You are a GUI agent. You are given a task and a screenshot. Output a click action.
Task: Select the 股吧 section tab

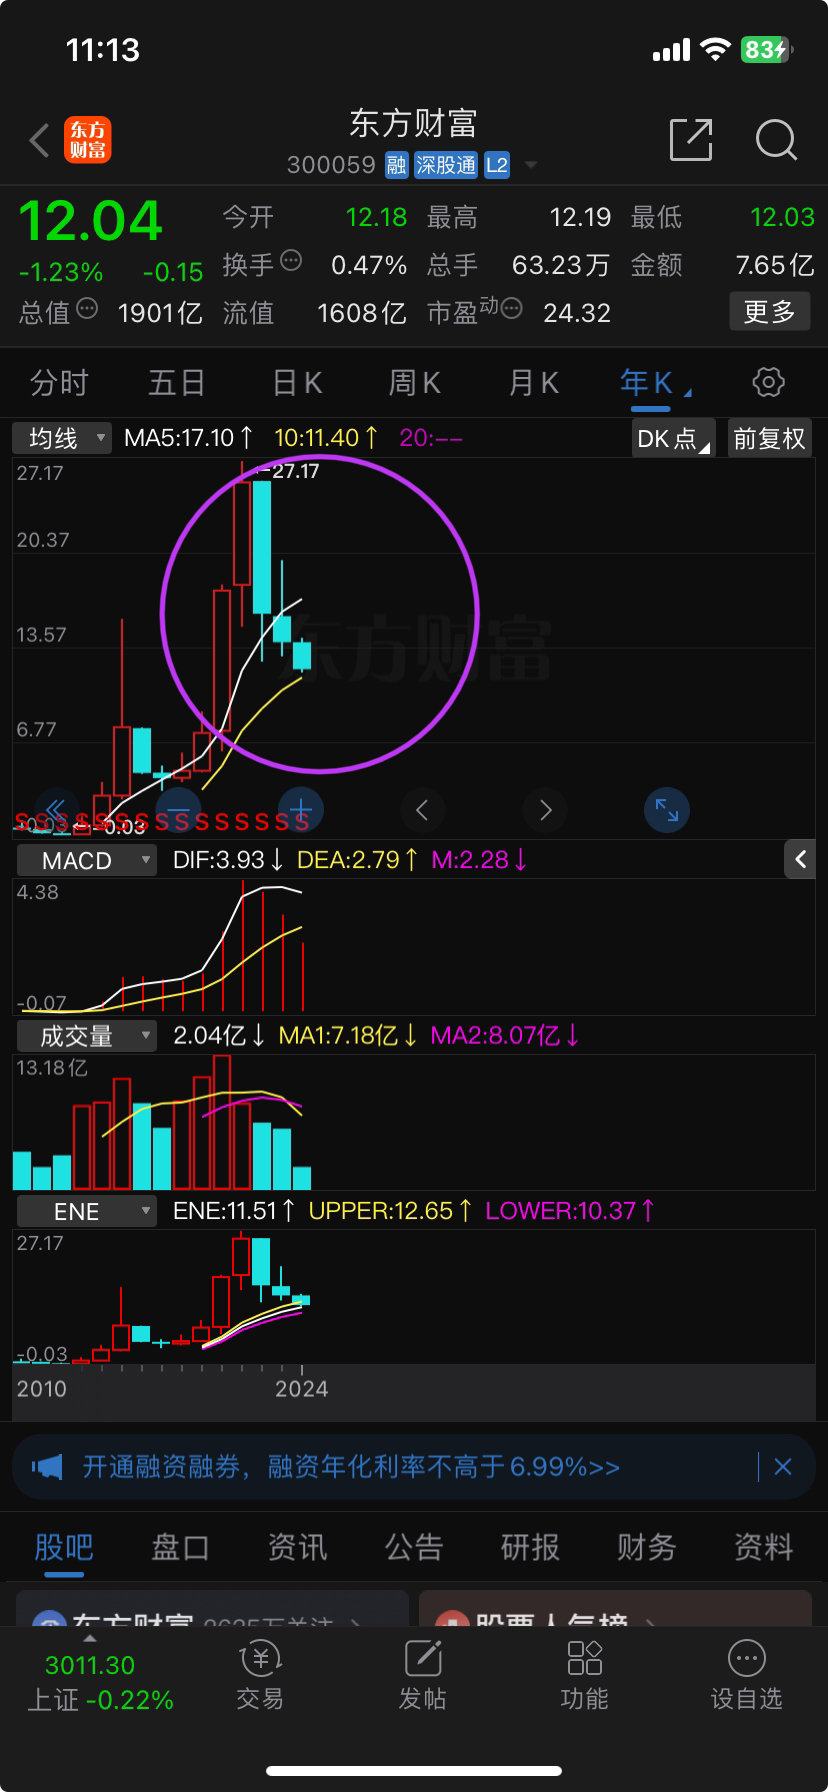click(64, 1547)
